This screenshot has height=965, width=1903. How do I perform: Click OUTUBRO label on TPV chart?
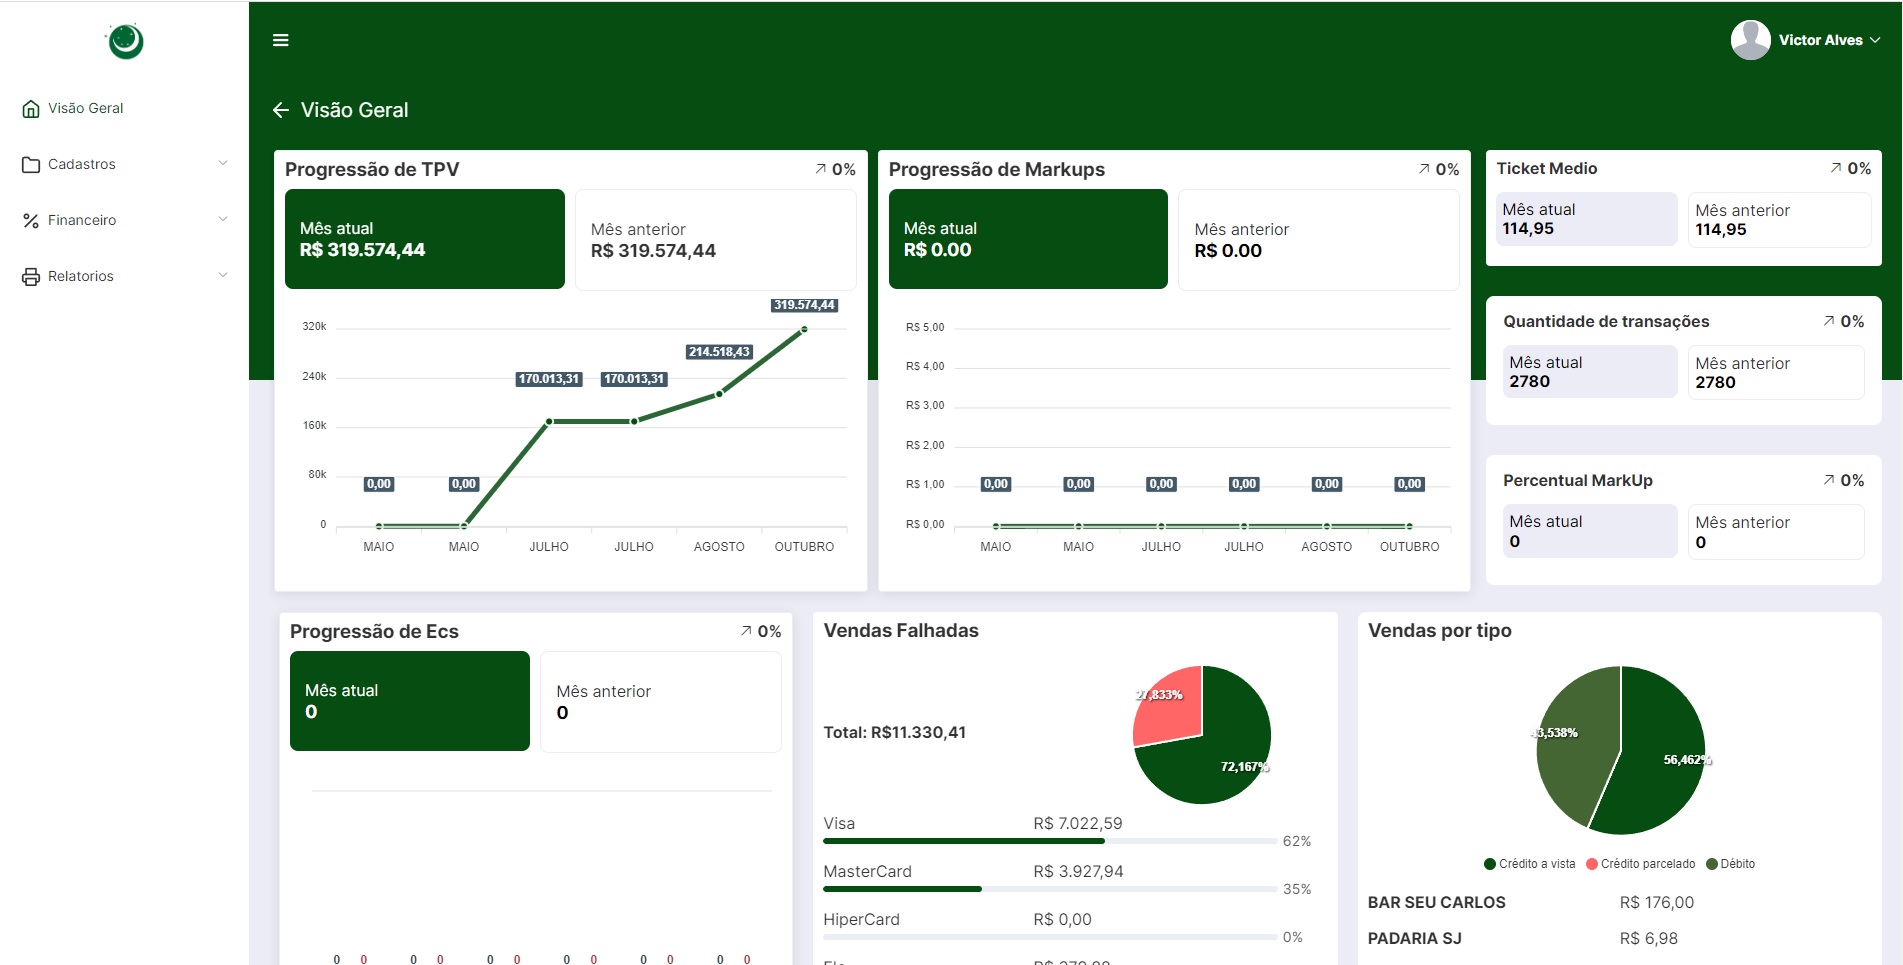(804, 547)
